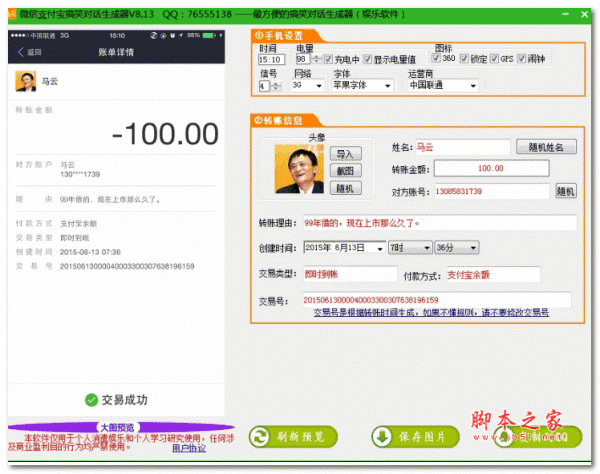Click the signal strength spinner arrows
This screenshot has width=600, height=474.
tap(276, 86)
